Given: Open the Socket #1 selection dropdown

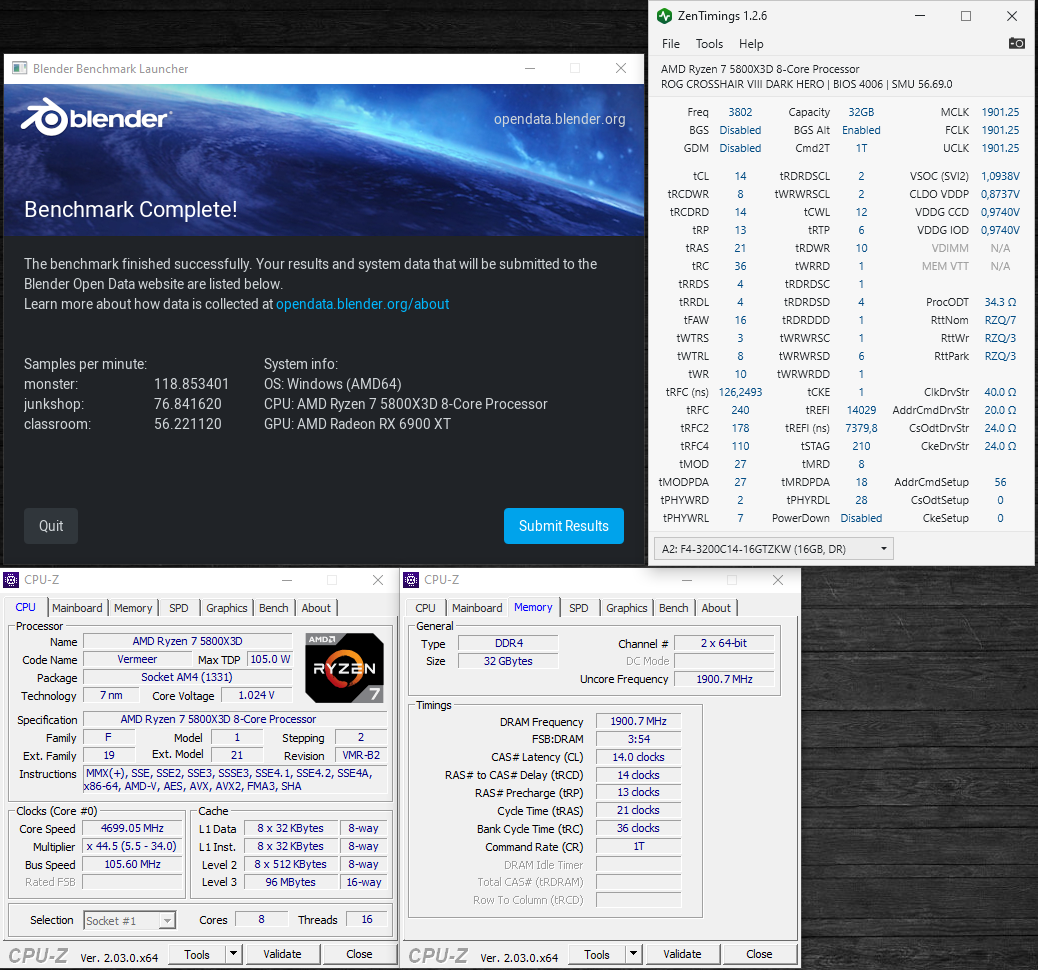Looking at the screenshot, I should [x=130, y=920].
